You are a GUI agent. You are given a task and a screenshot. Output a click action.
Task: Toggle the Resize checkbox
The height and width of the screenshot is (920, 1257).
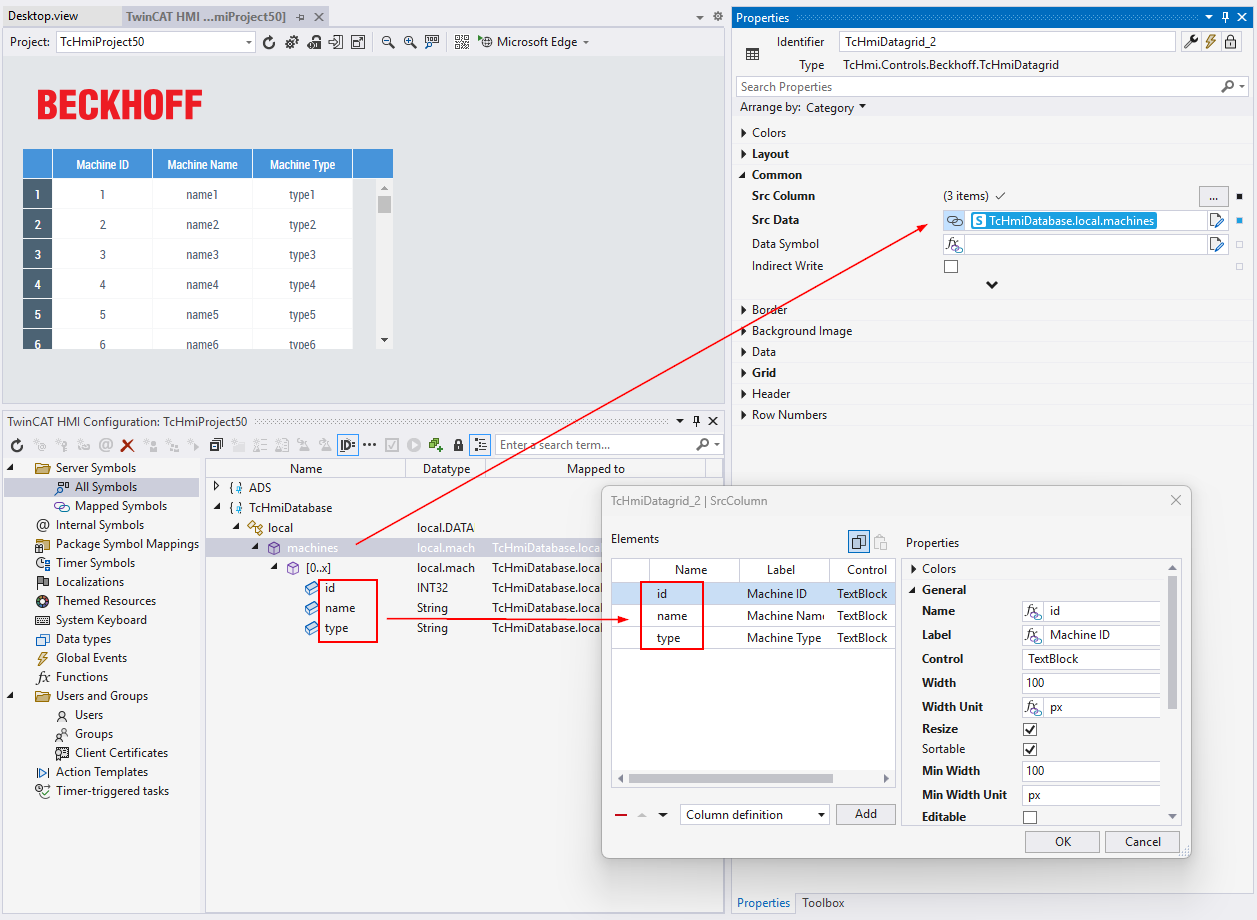click(1030, 729)
